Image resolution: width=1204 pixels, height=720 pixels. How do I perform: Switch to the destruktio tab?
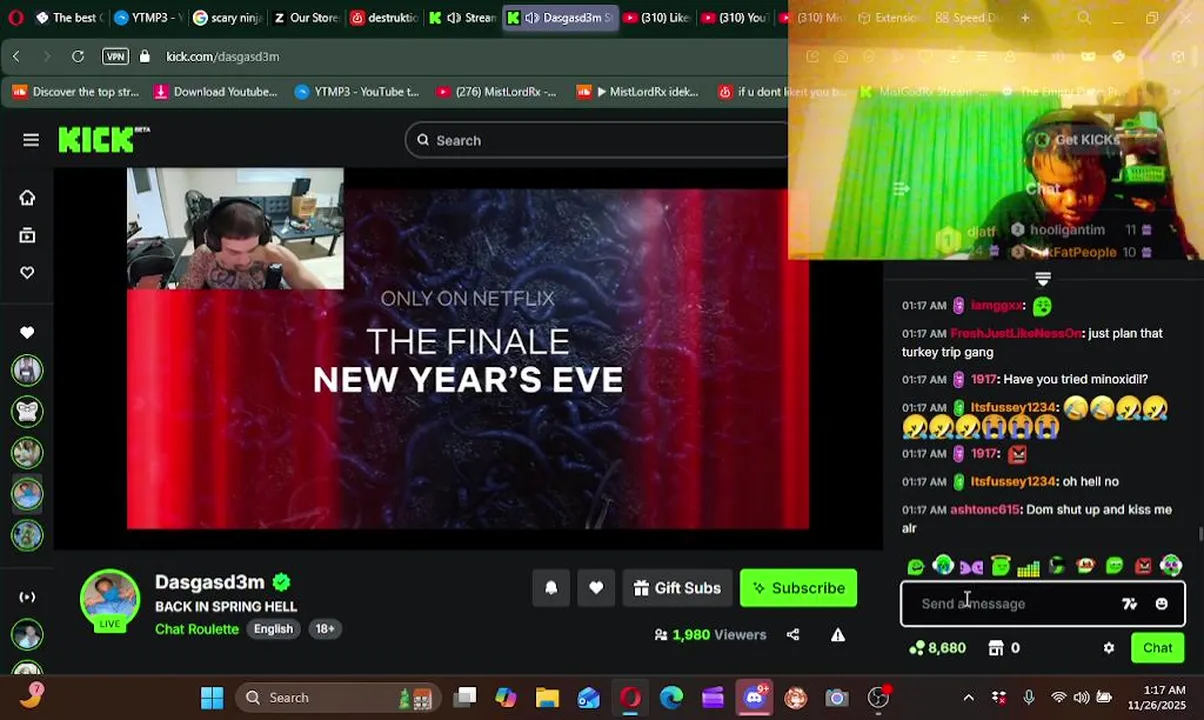click(x=384, y=18)
